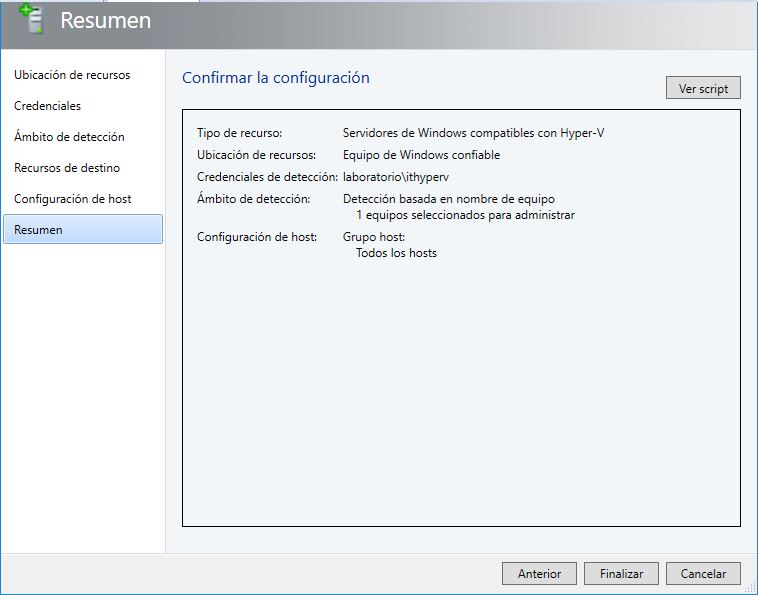
Task: Click the Todos los hosts entry
Action: pos(396,253)
